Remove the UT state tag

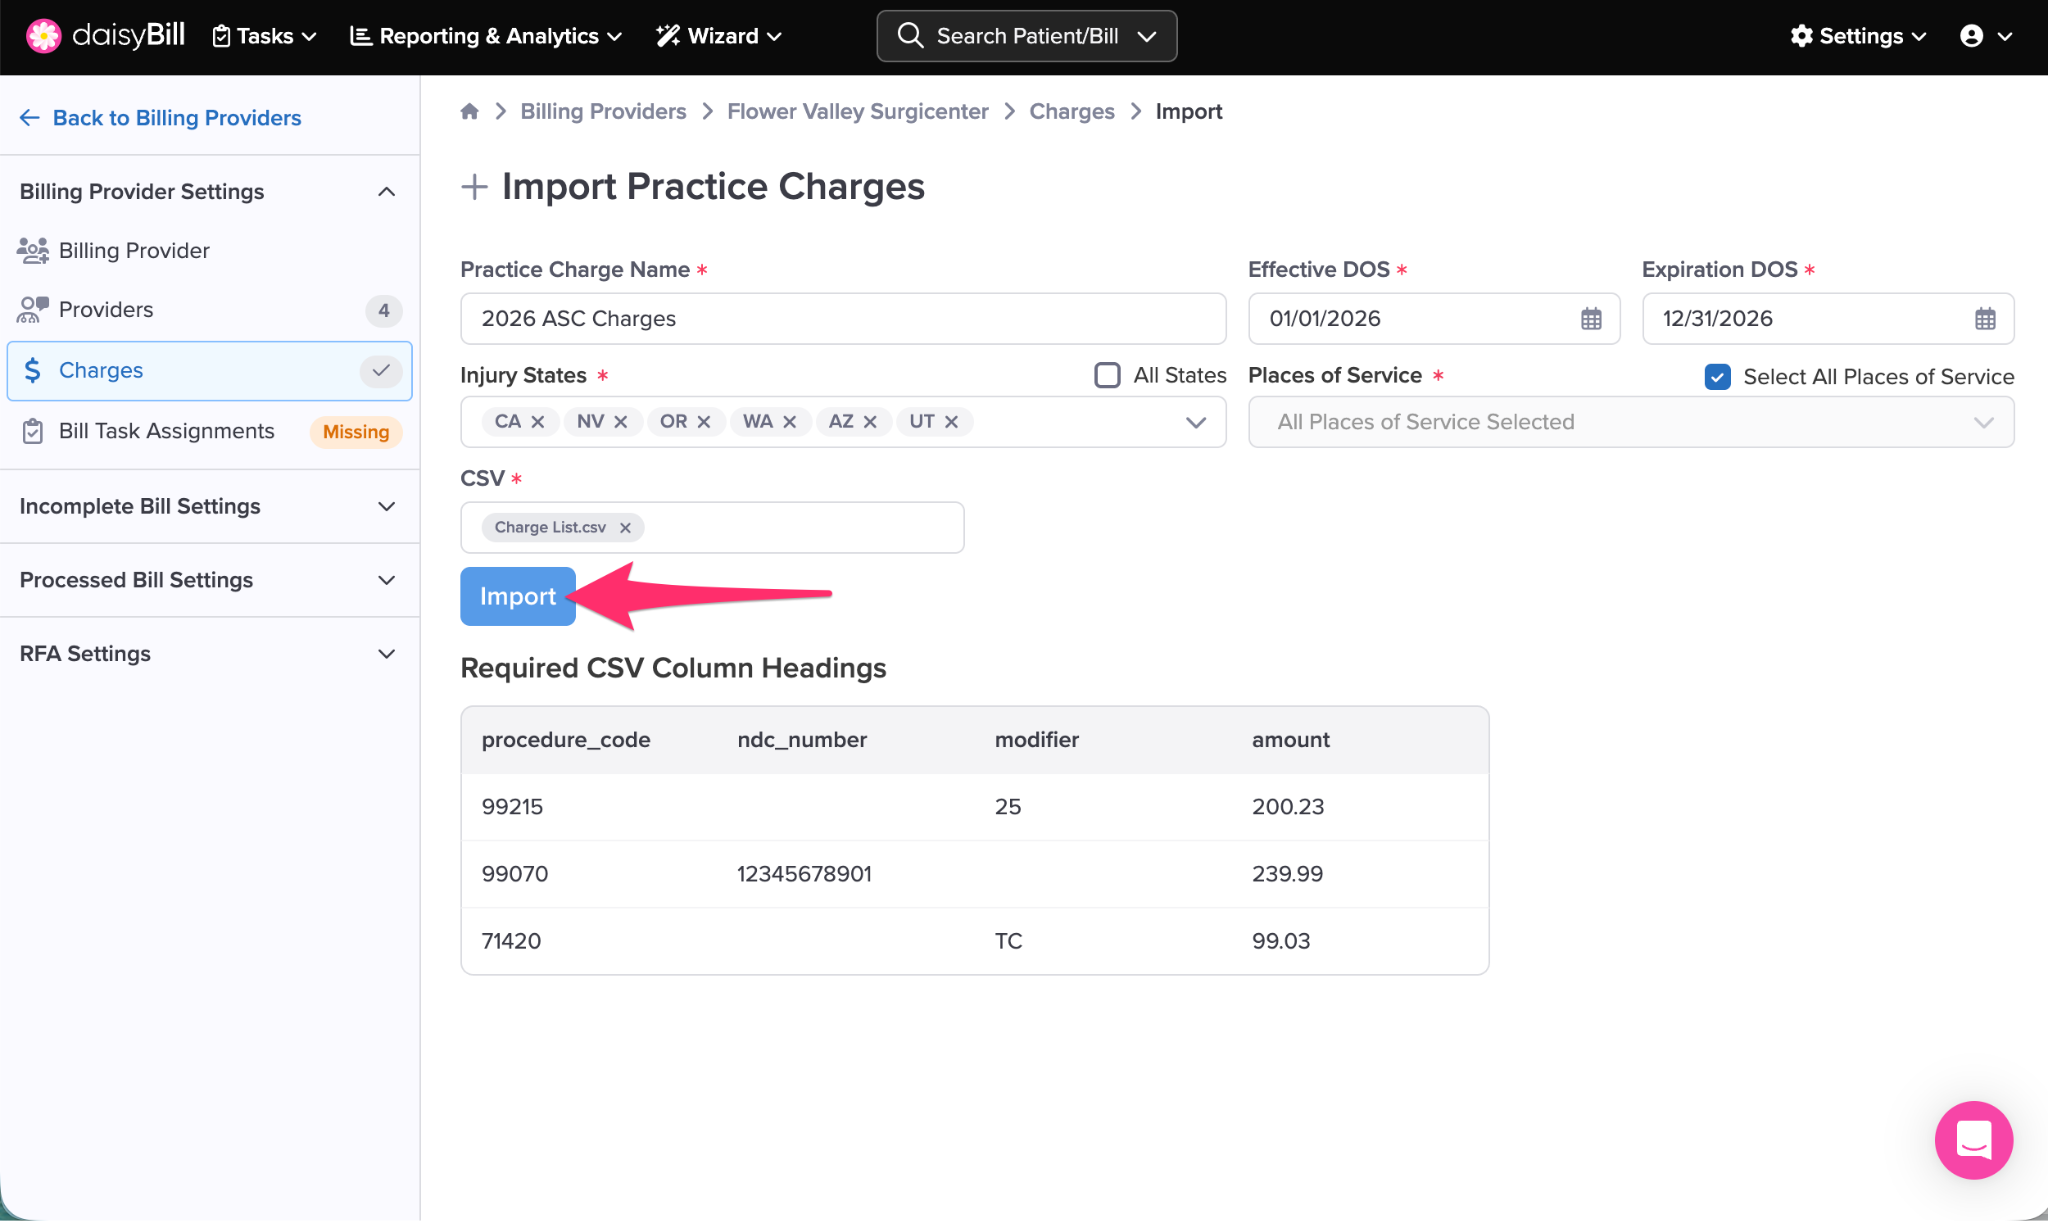(x=951, y=422)
